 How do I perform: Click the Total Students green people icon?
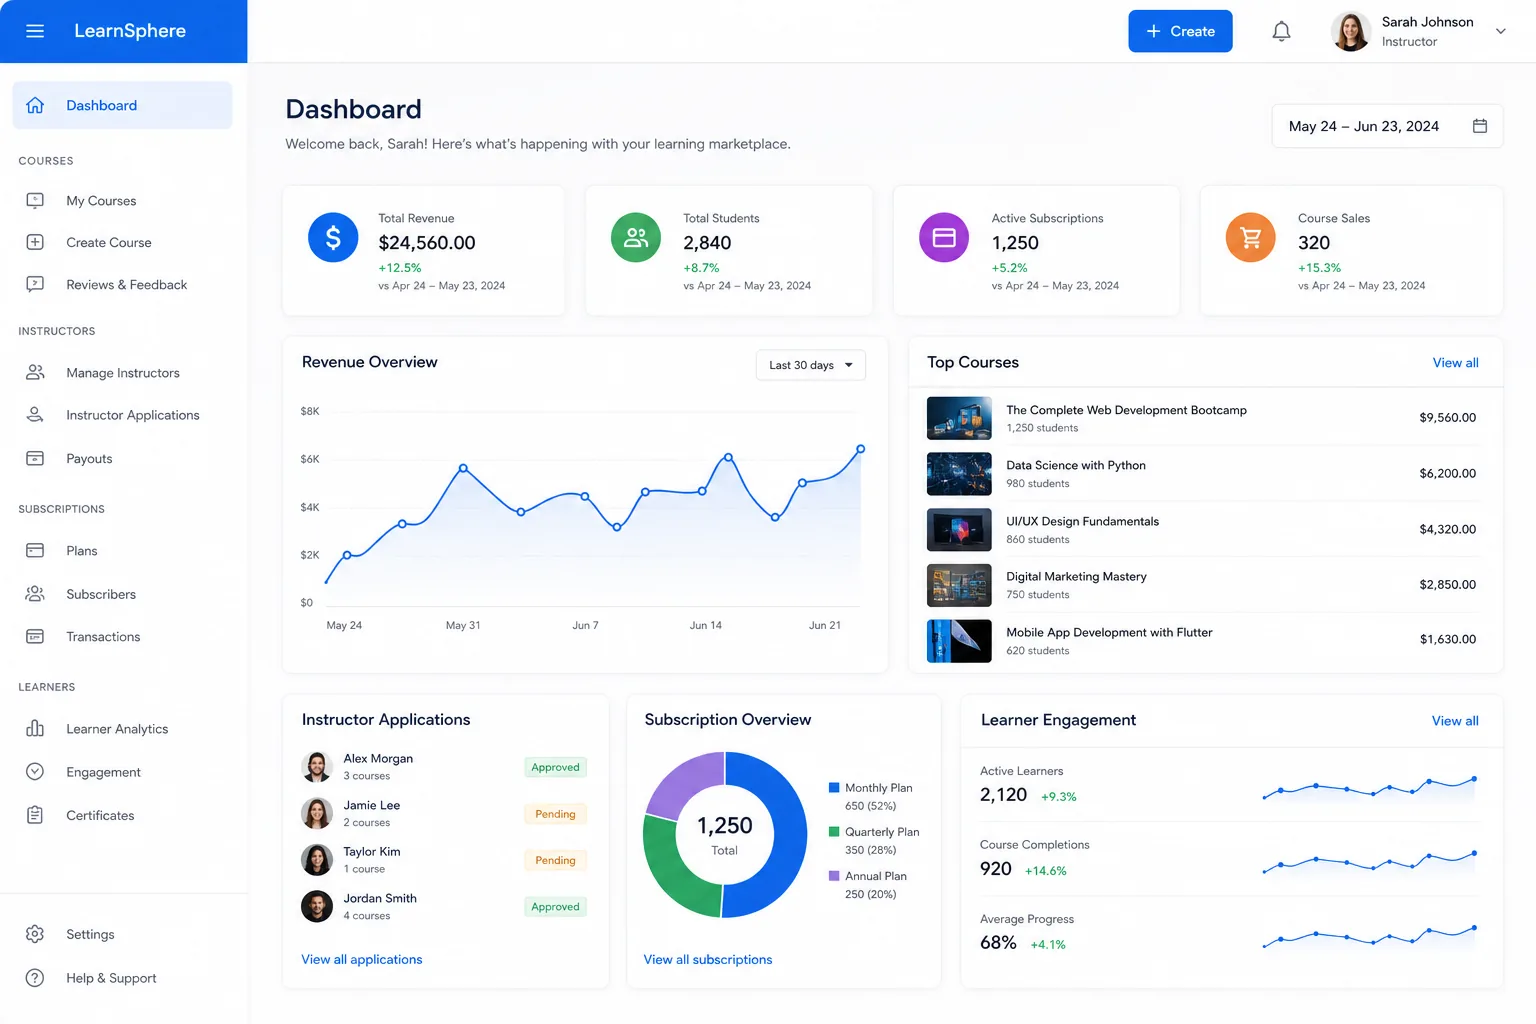pyautogui.click(x=636, y=238)
